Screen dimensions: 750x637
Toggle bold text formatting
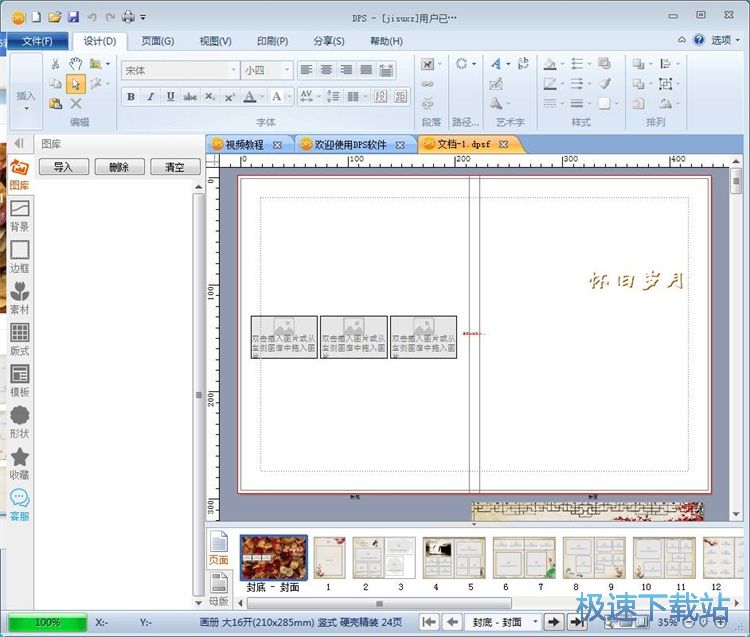(x=131, y=97)
